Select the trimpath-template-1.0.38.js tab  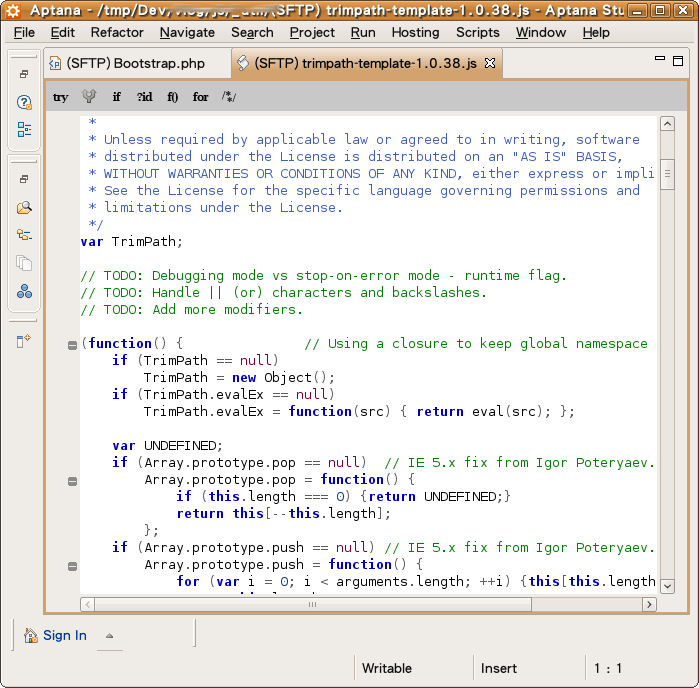coord(366,63)
